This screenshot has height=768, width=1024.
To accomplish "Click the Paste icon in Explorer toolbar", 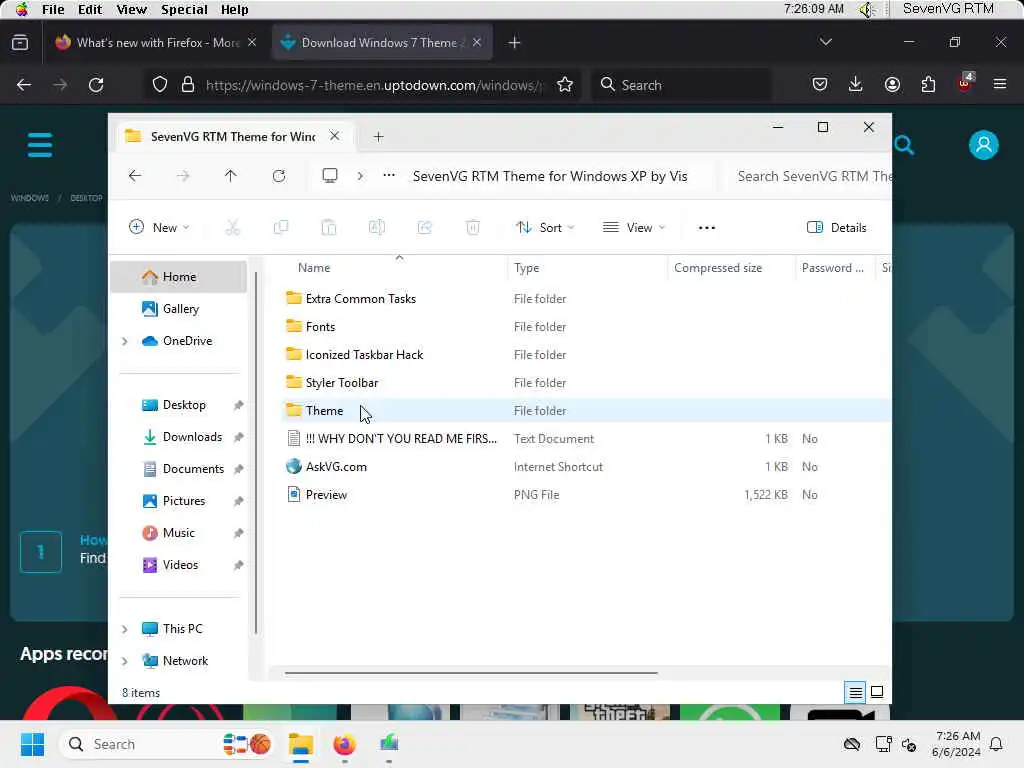I will pos(328,227).
